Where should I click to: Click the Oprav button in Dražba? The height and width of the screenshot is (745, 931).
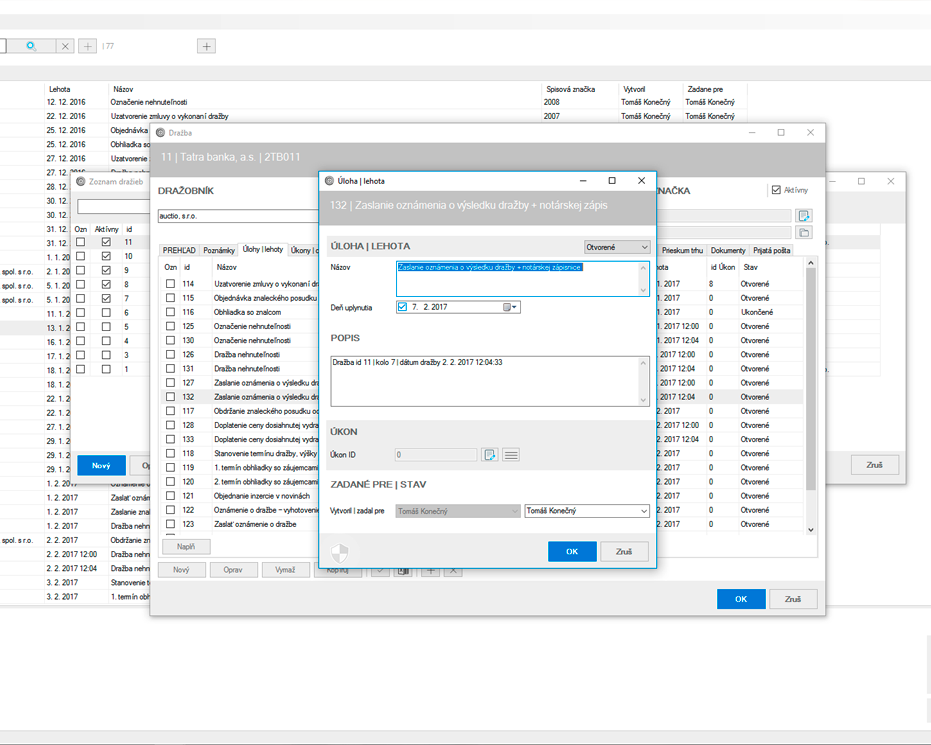tap(233, 570)
